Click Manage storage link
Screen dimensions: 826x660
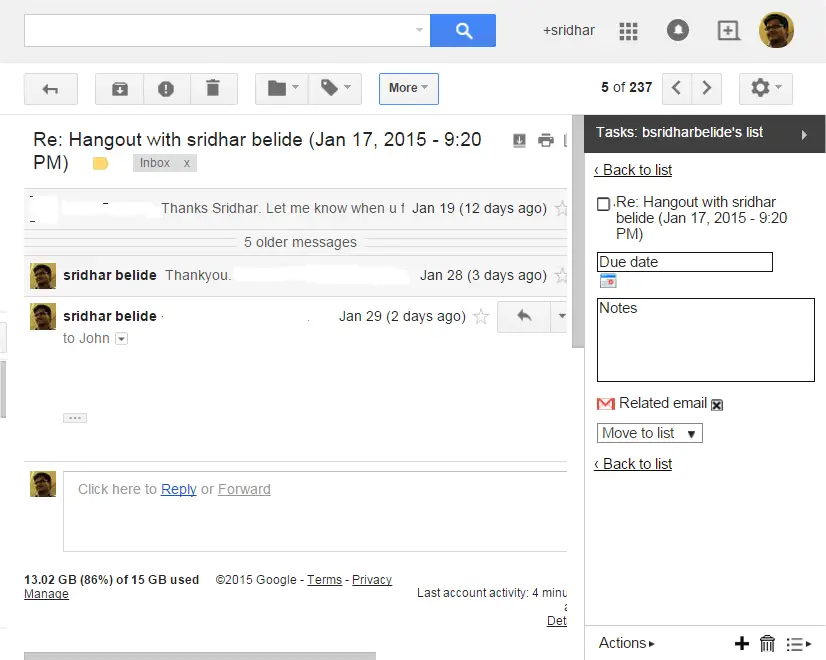coord(46,594)
